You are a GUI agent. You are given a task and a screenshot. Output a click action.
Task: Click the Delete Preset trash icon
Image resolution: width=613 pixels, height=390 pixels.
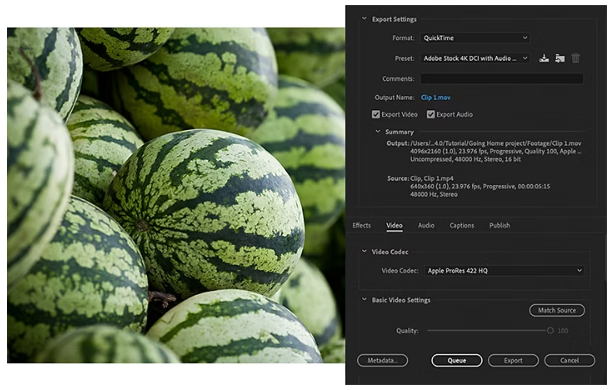pyautogui.click(x=575, y=59)
